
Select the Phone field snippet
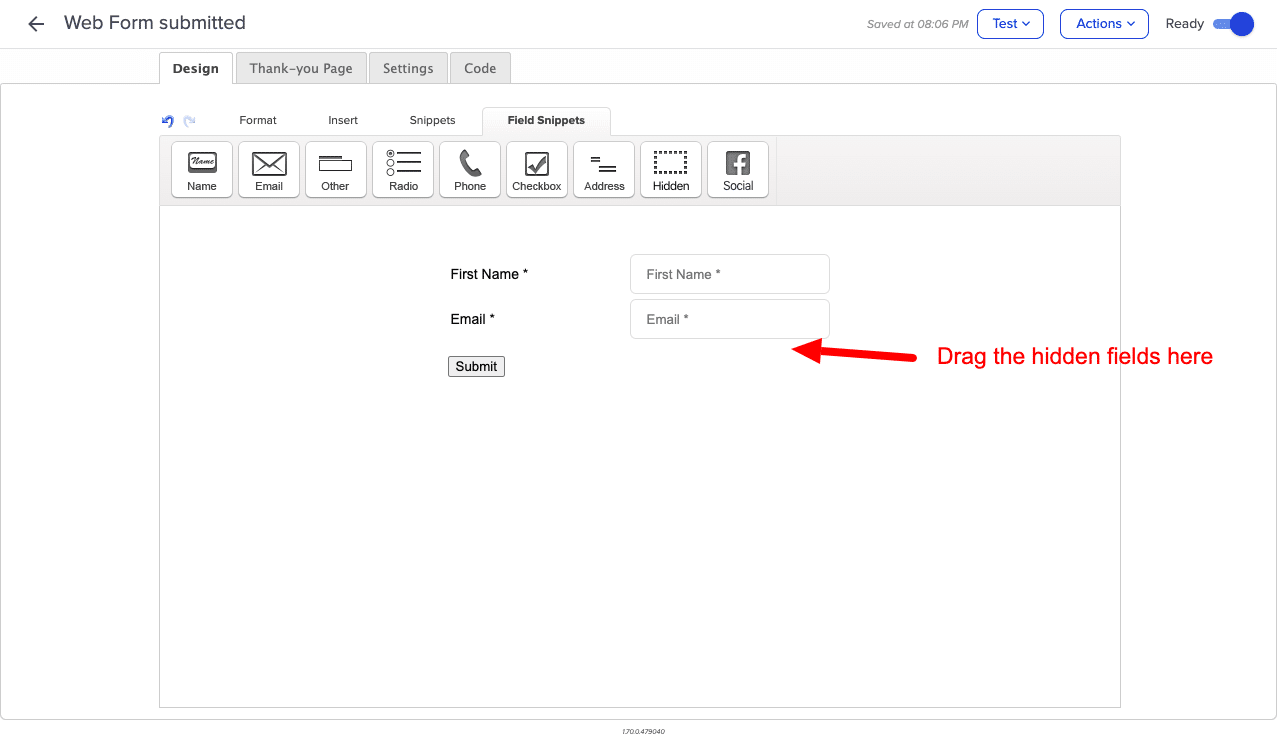click(469, 169)
